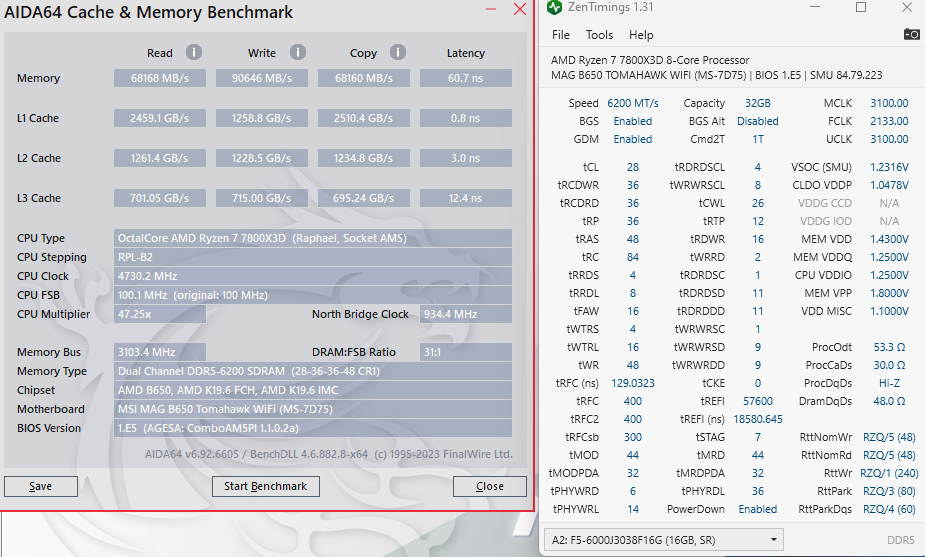
Task: Click the L1 Cache Write value 1258.8 GB/s
Action: (x=262, y=118)
